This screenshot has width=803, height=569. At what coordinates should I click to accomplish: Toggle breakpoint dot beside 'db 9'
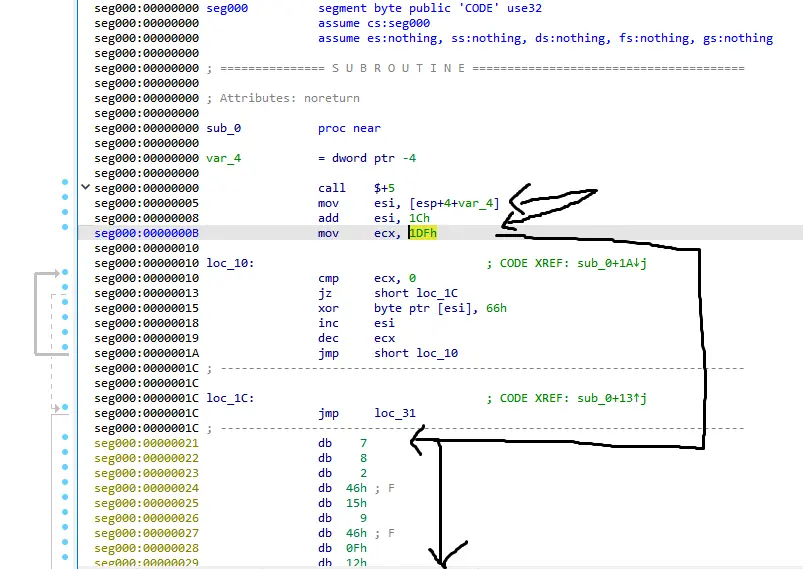click(x=65, y=512)
